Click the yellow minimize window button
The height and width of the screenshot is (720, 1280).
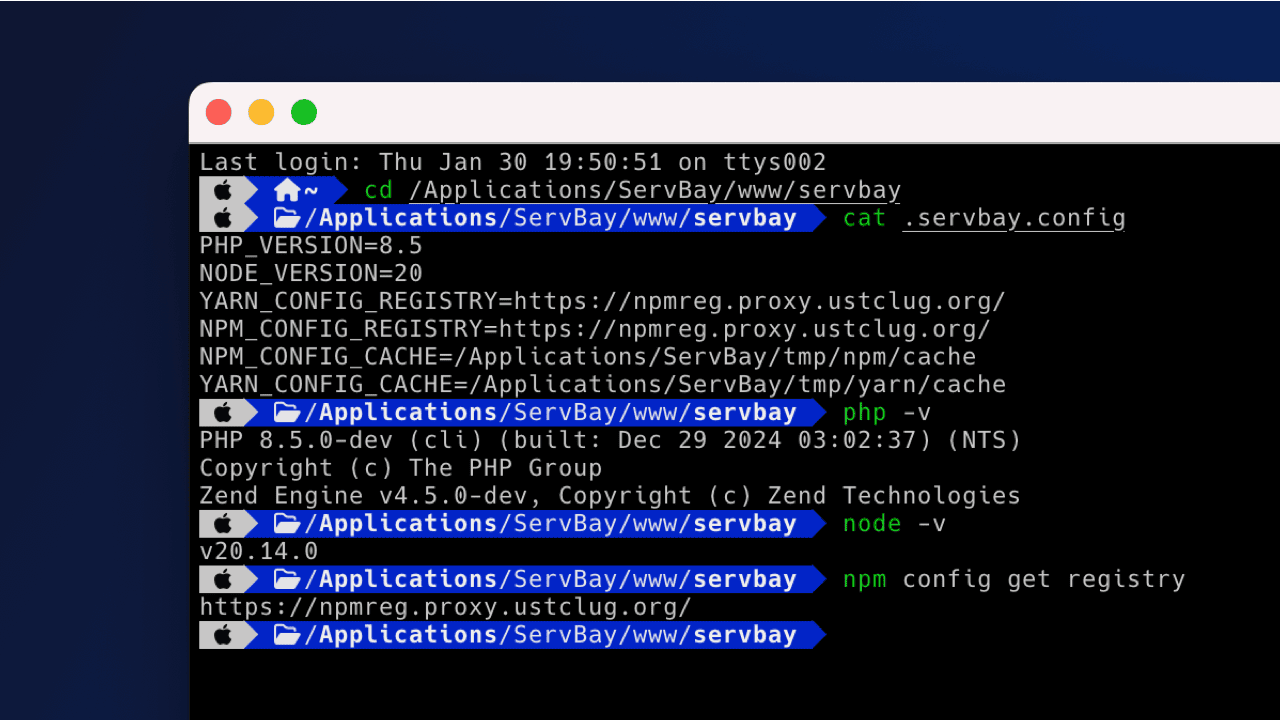[261, 112]
